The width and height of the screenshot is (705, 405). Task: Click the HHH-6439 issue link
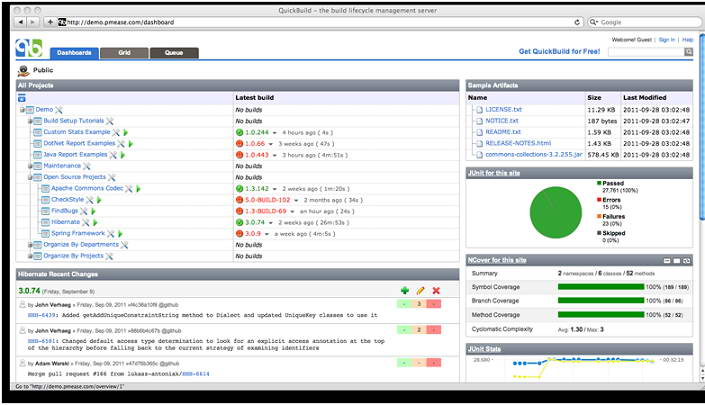pyautogui.click(x=41, y=316)
